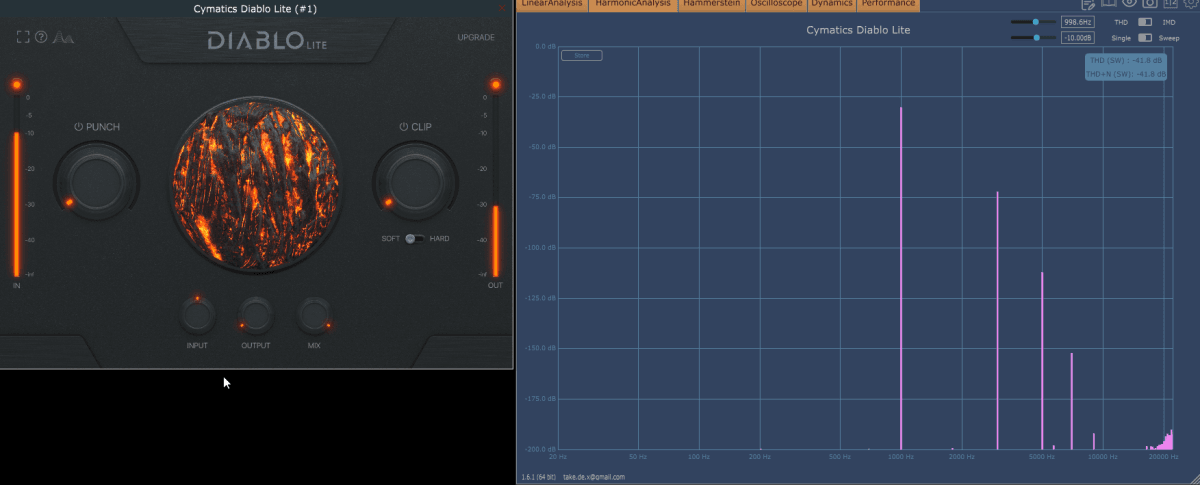Switch to the HarmonicAnalysis tab
Viewport: 1200px width, 485px height.
(x=633, y=4)
